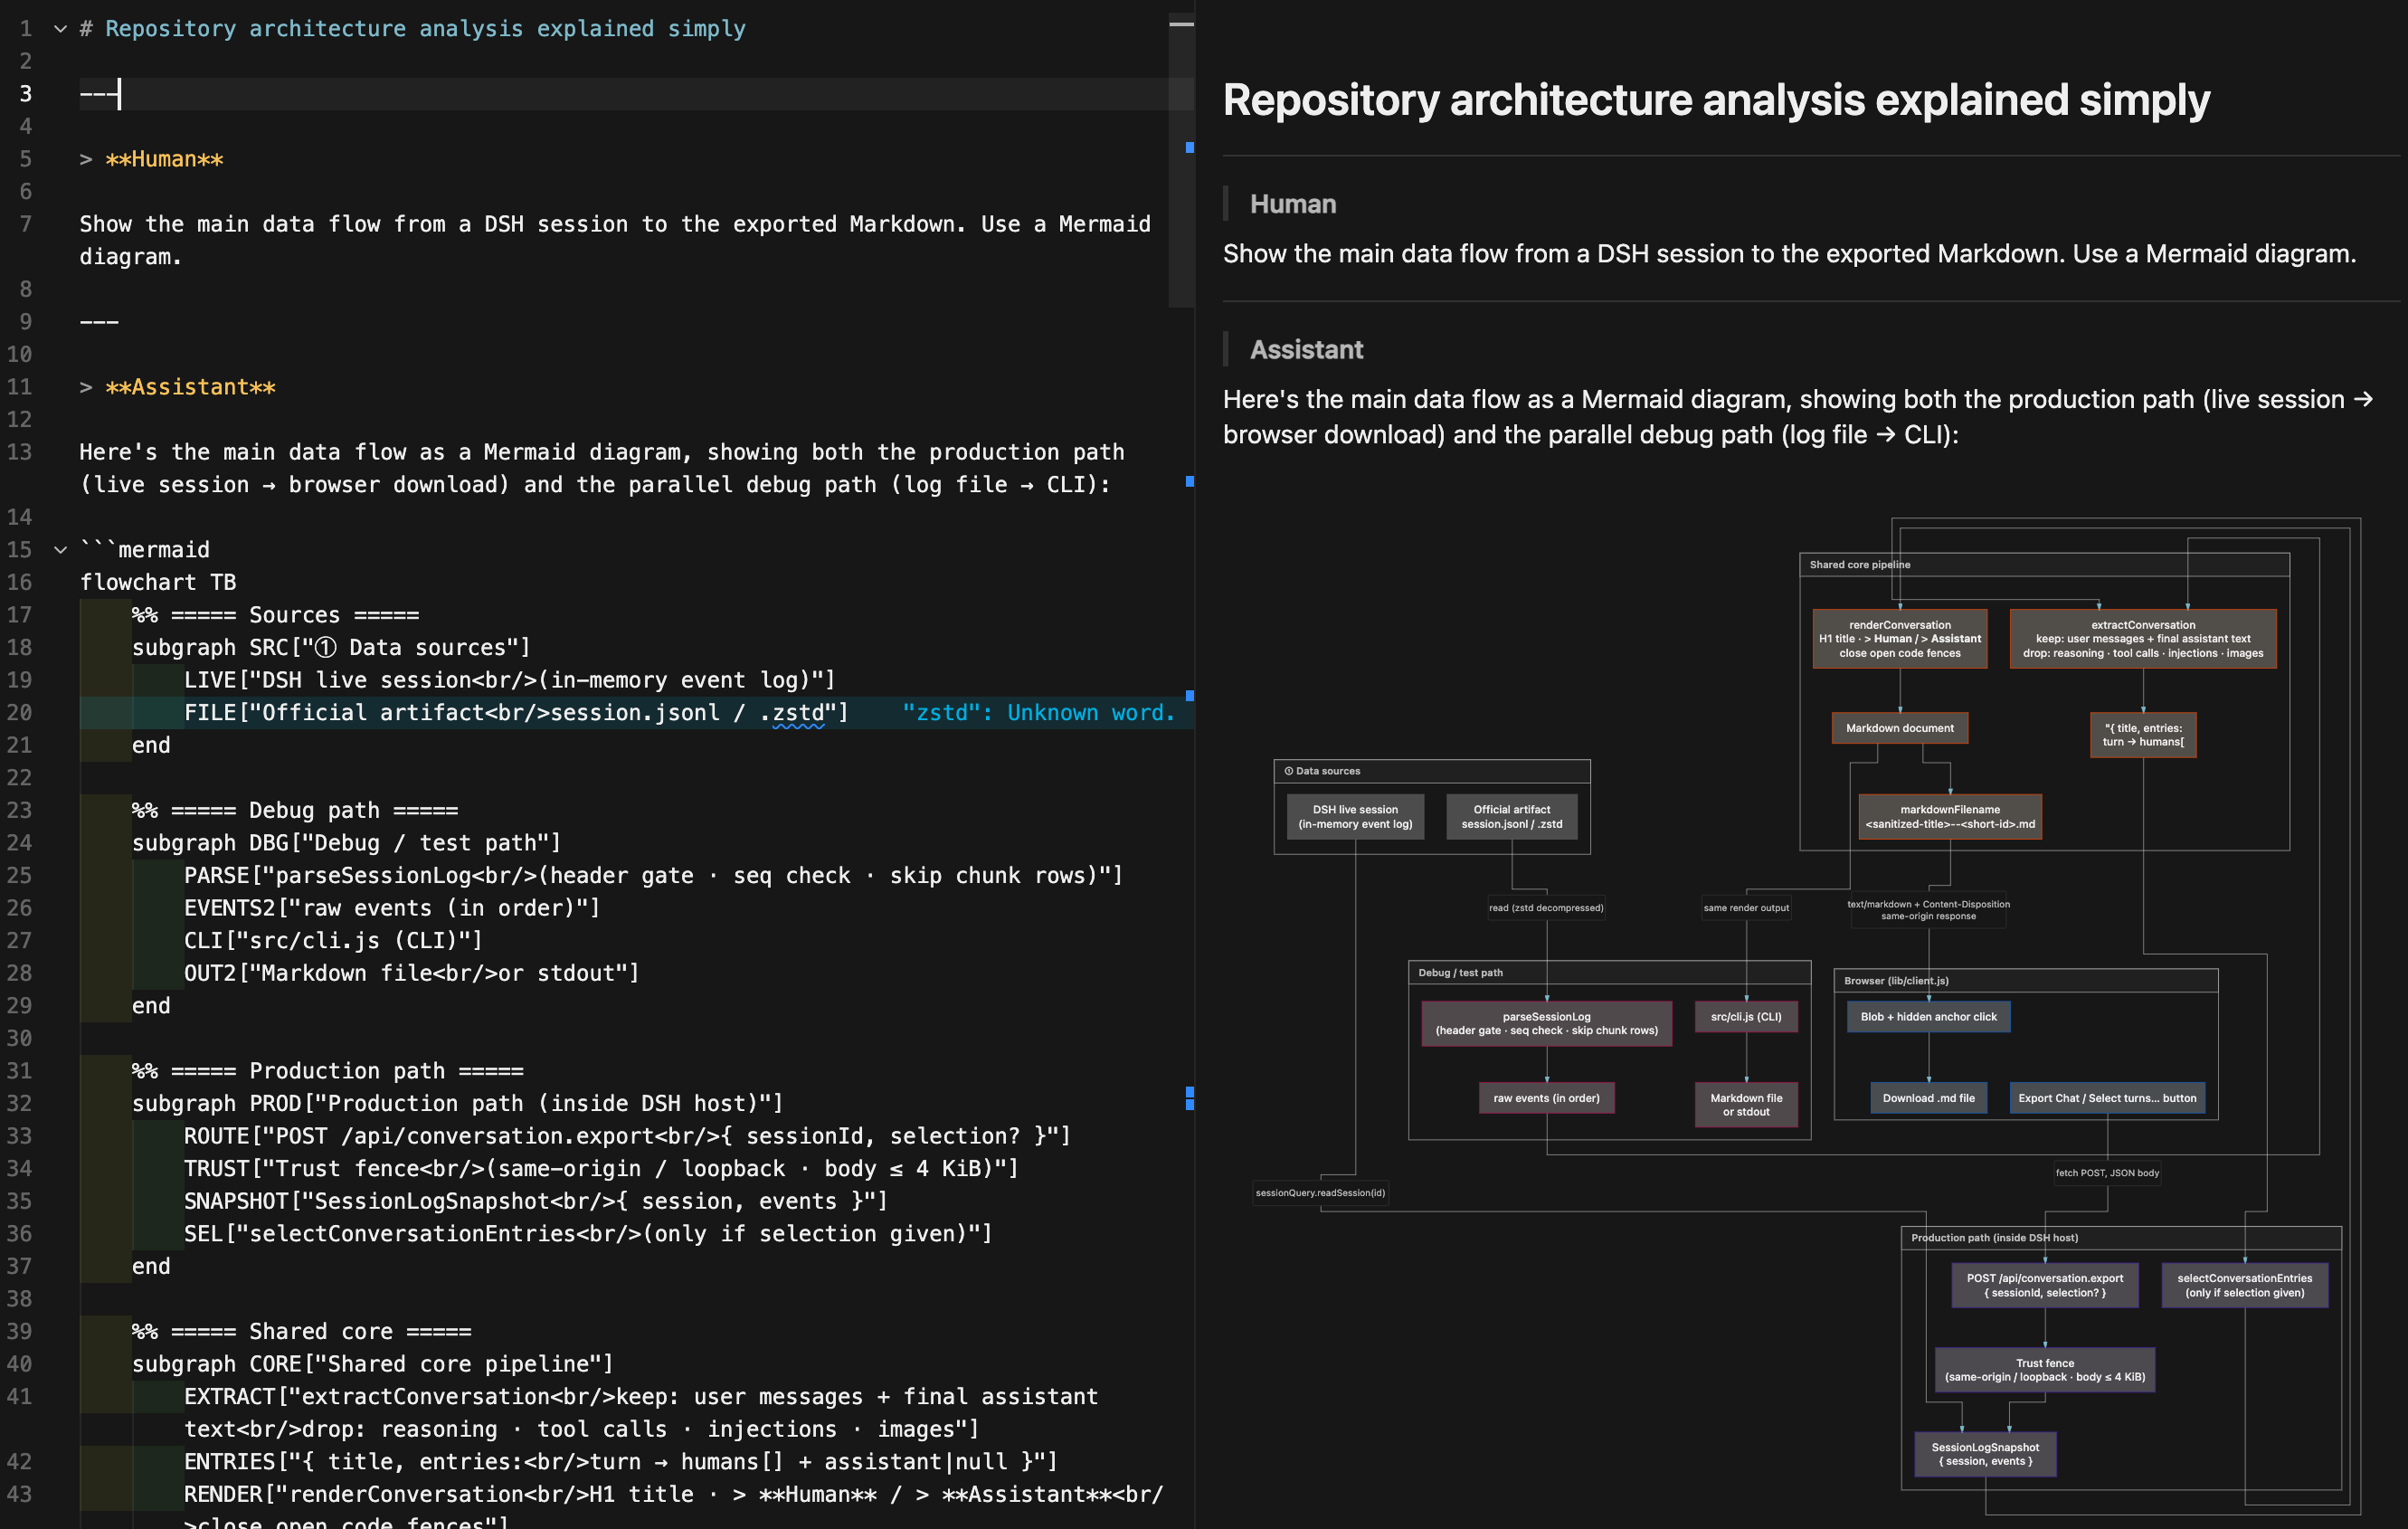The height and width of the screenshot is (1529, 2408).
Task: Click the '"zstd": Unknown word.' diagnostic message
Action: tap(1038, 713)
